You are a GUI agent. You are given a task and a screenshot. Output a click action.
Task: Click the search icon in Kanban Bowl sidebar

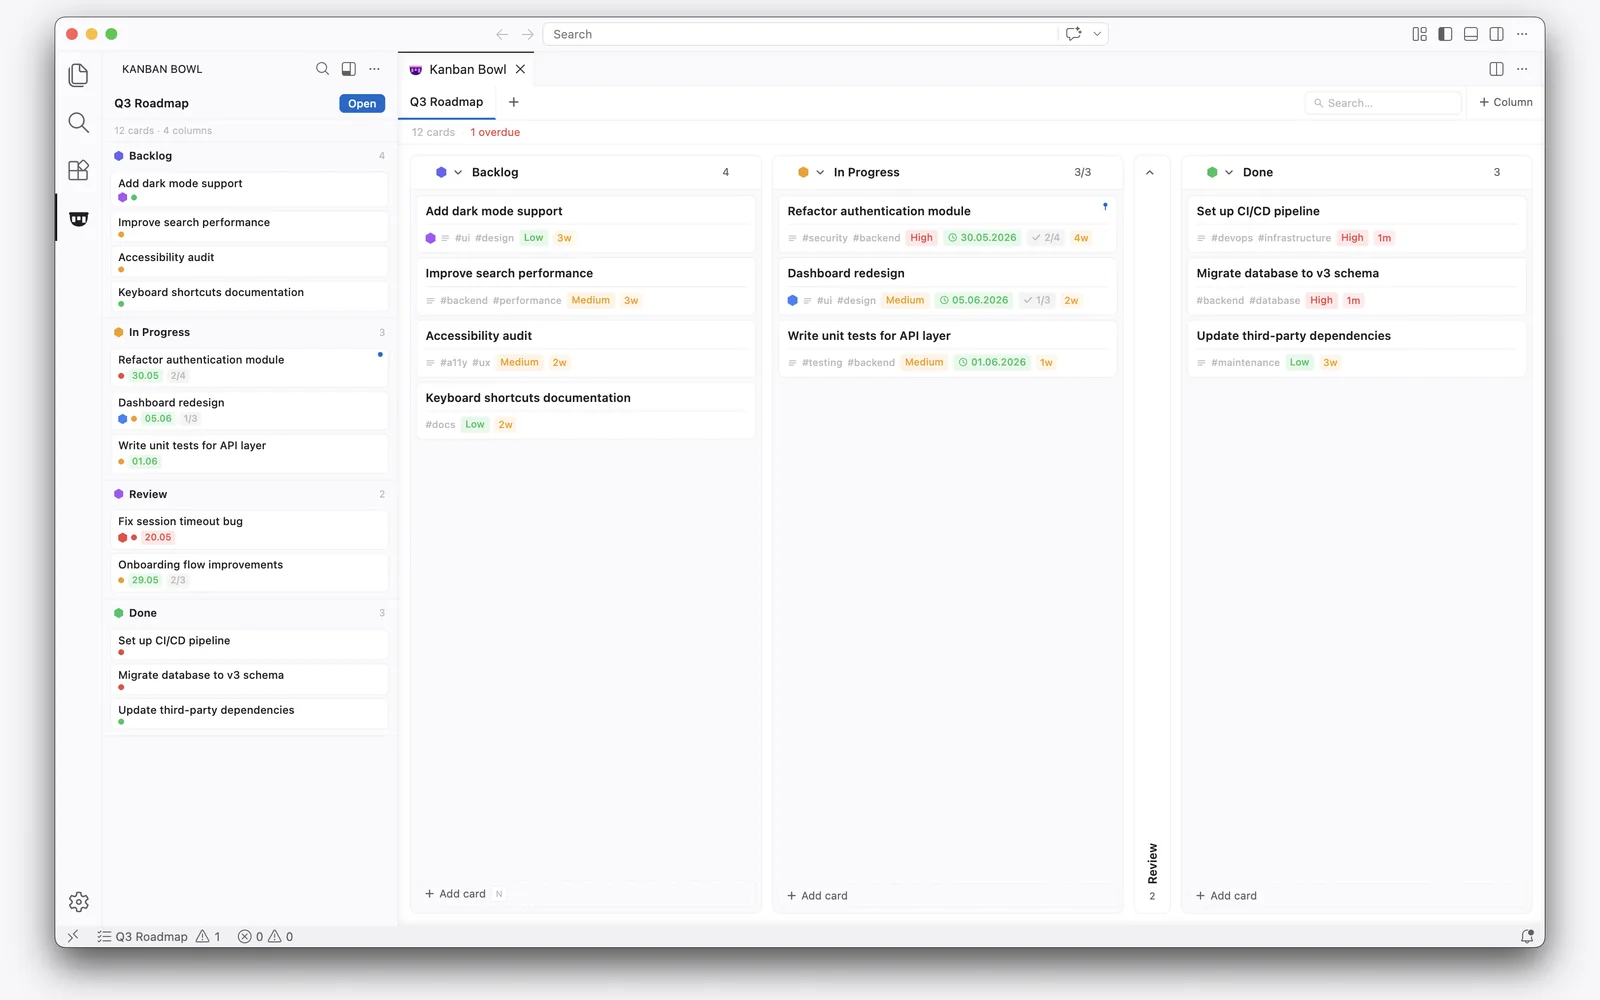[322, 69]
